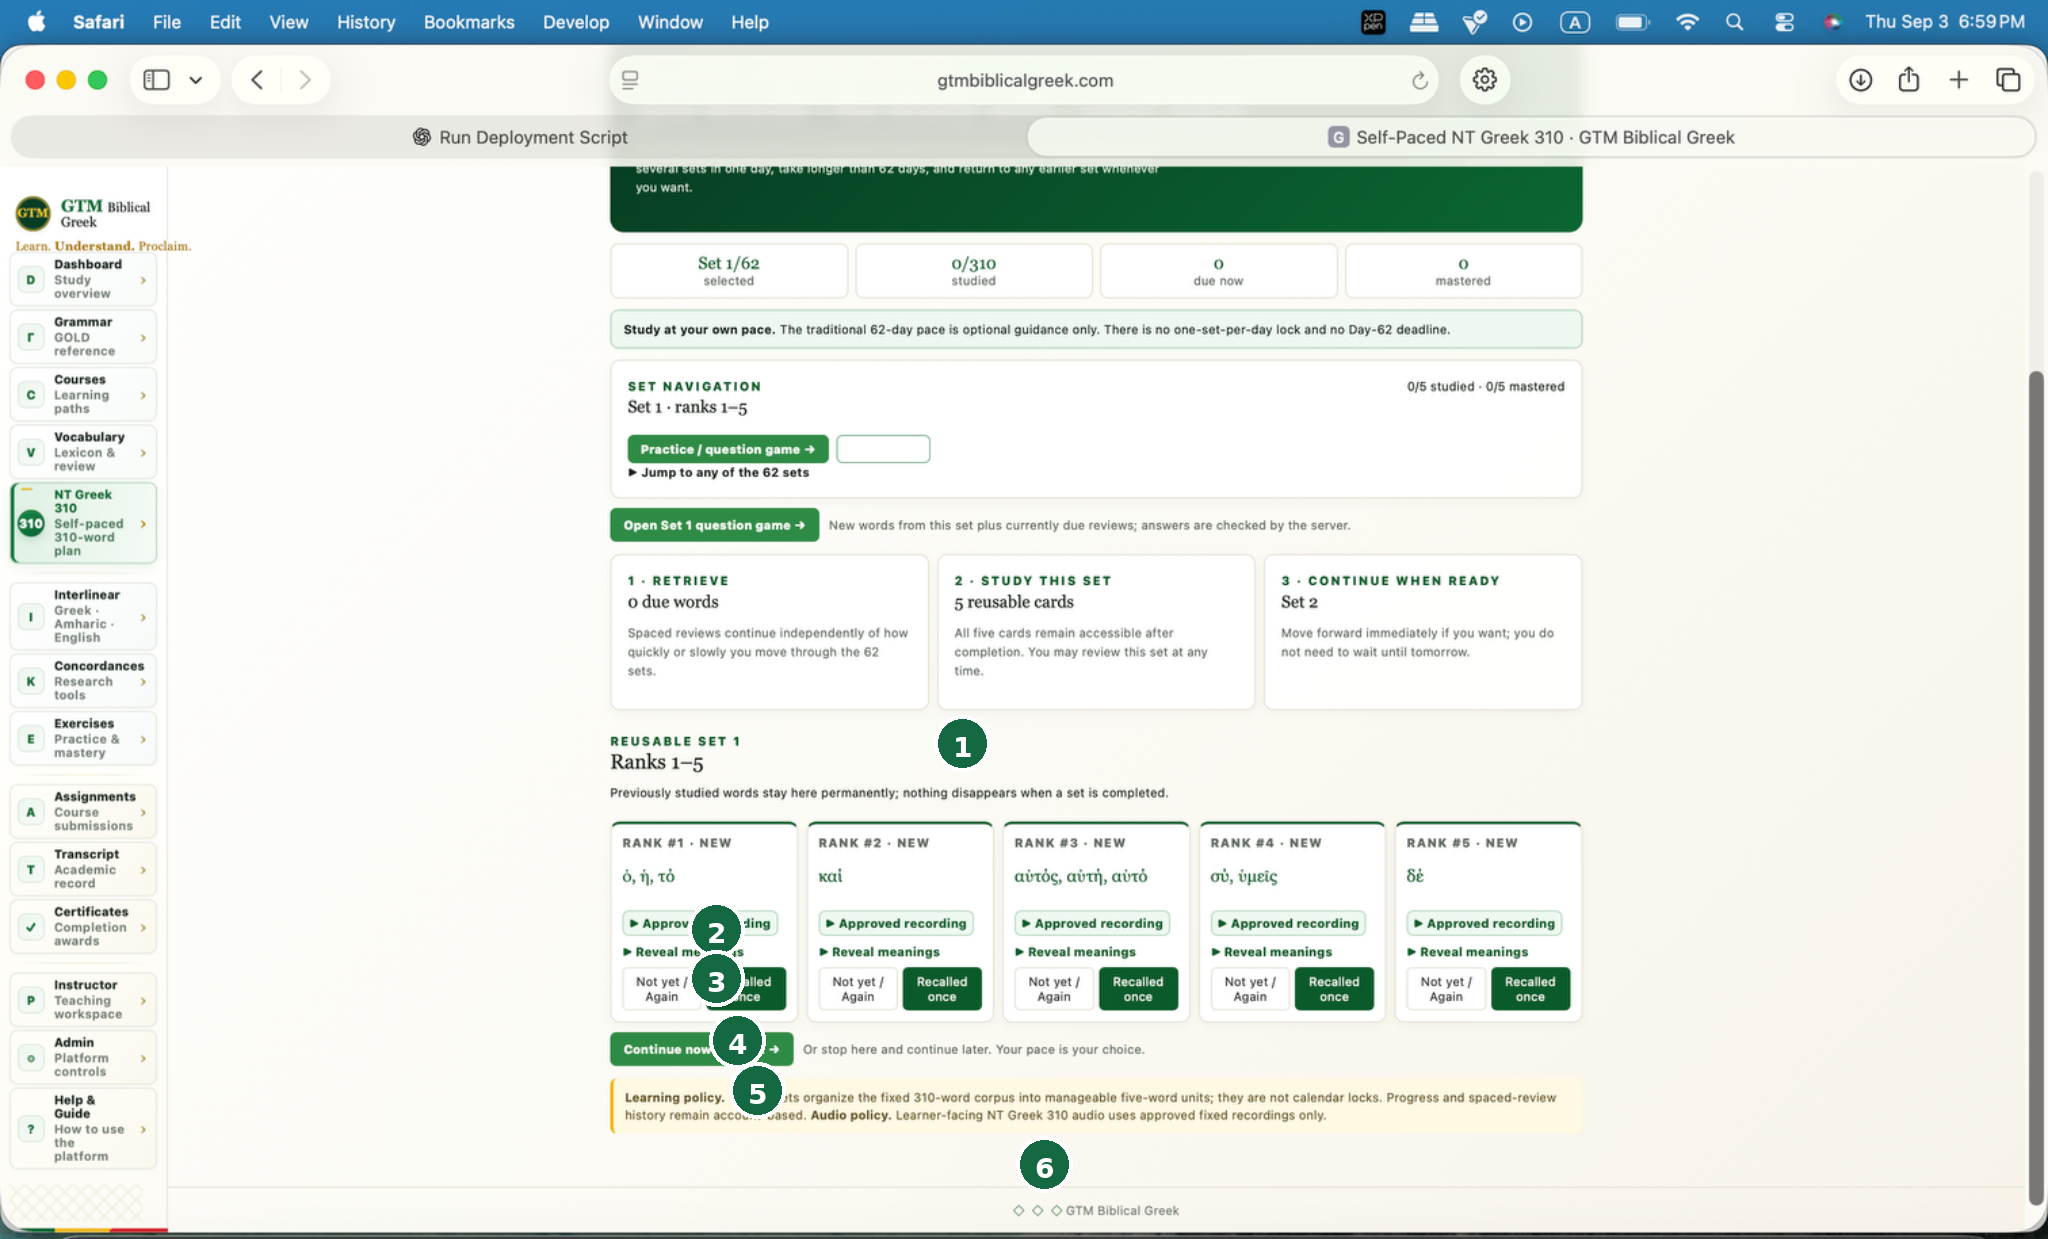Reveal meanings for Rank #5 δέ
The height and width of the screenshot is (1239, 2048).
point(1468,952)
